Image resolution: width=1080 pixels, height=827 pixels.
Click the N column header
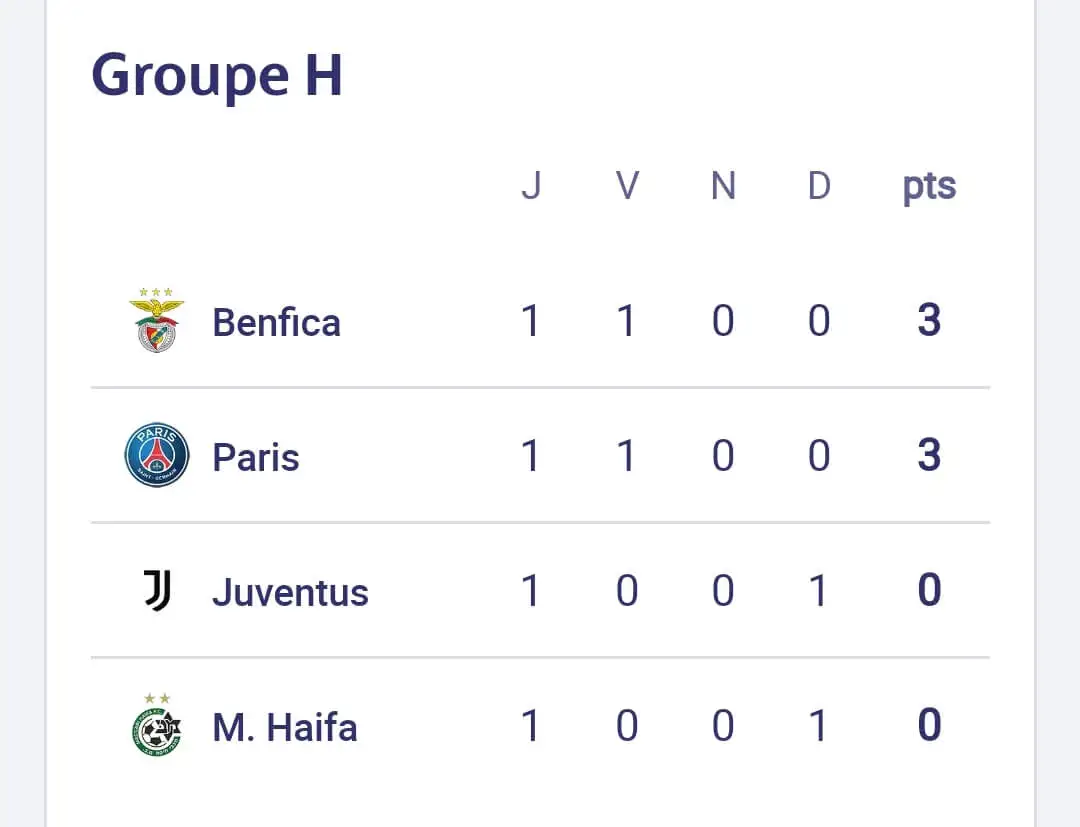(x=723, y=186)
